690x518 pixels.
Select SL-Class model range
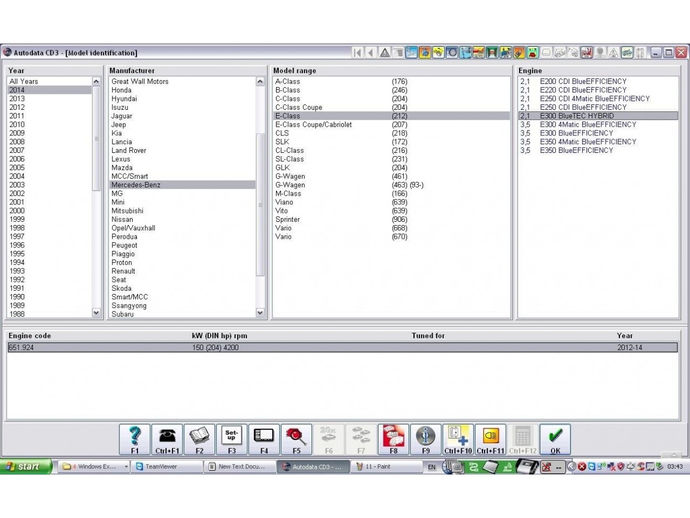(x=392, y=159)
